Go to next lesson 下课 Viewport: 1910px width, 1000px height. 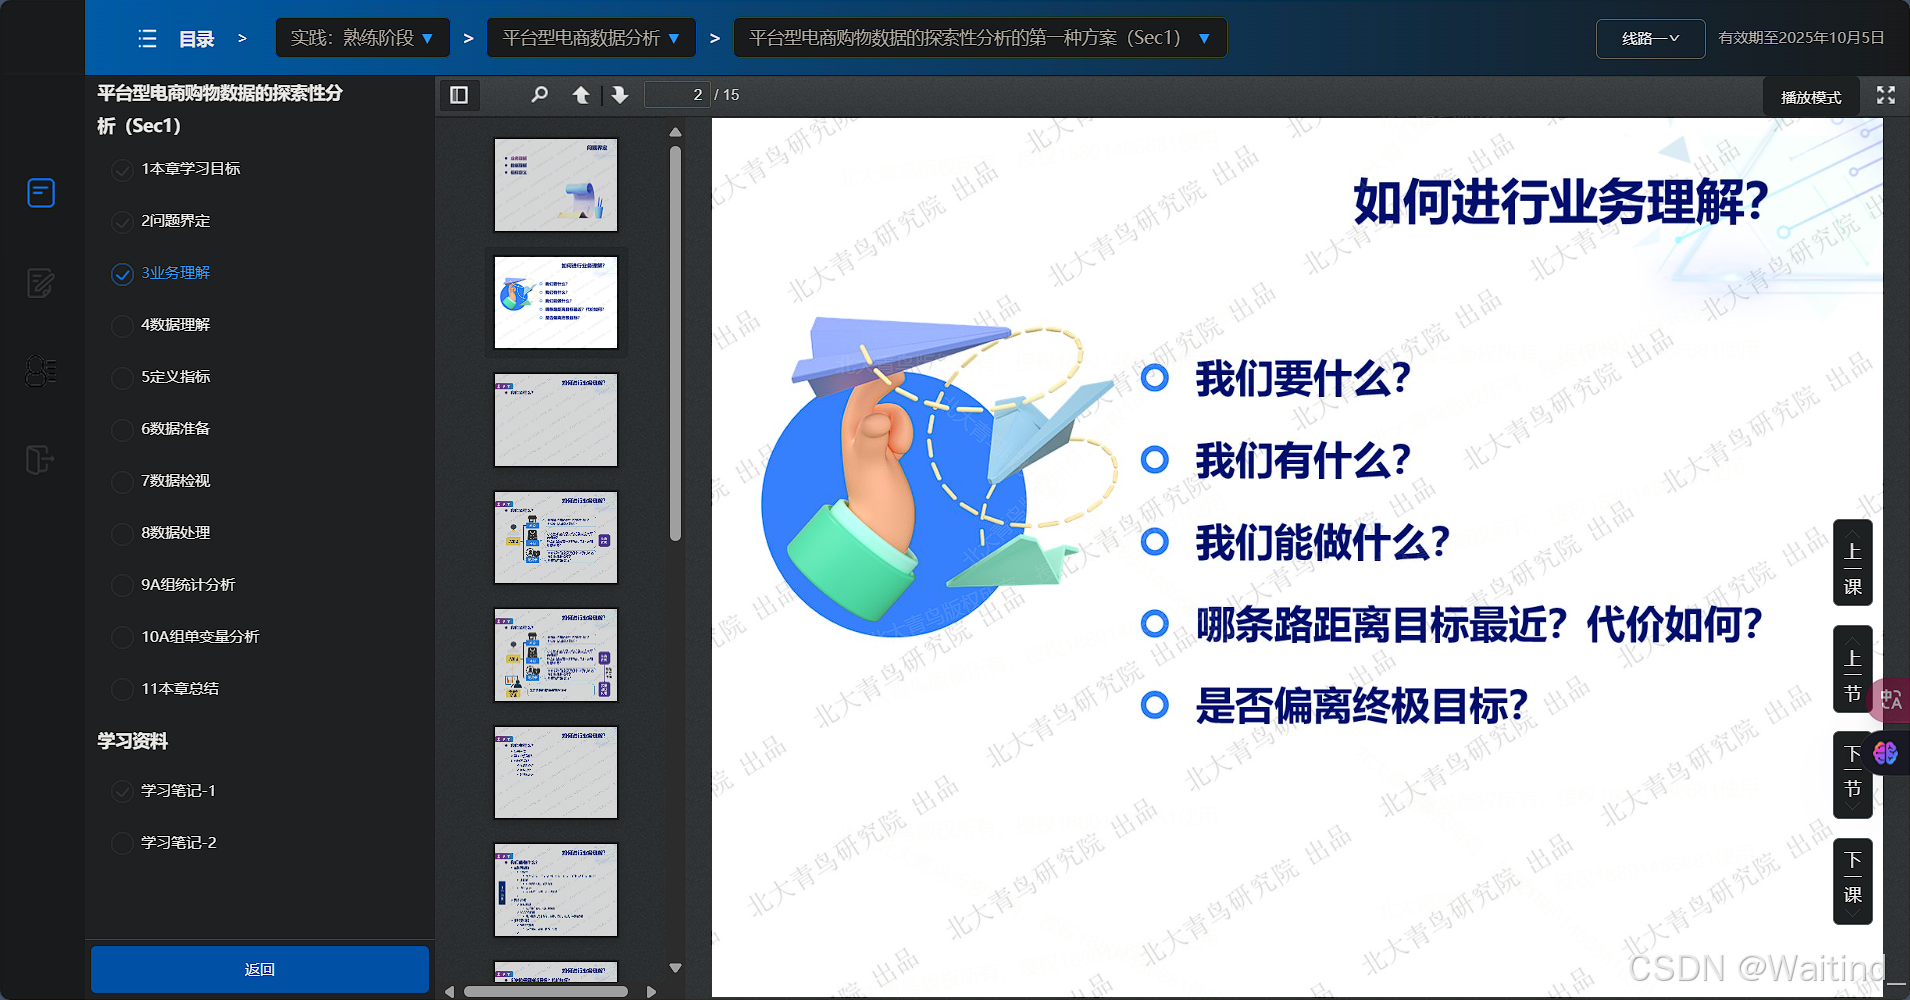1853,881
